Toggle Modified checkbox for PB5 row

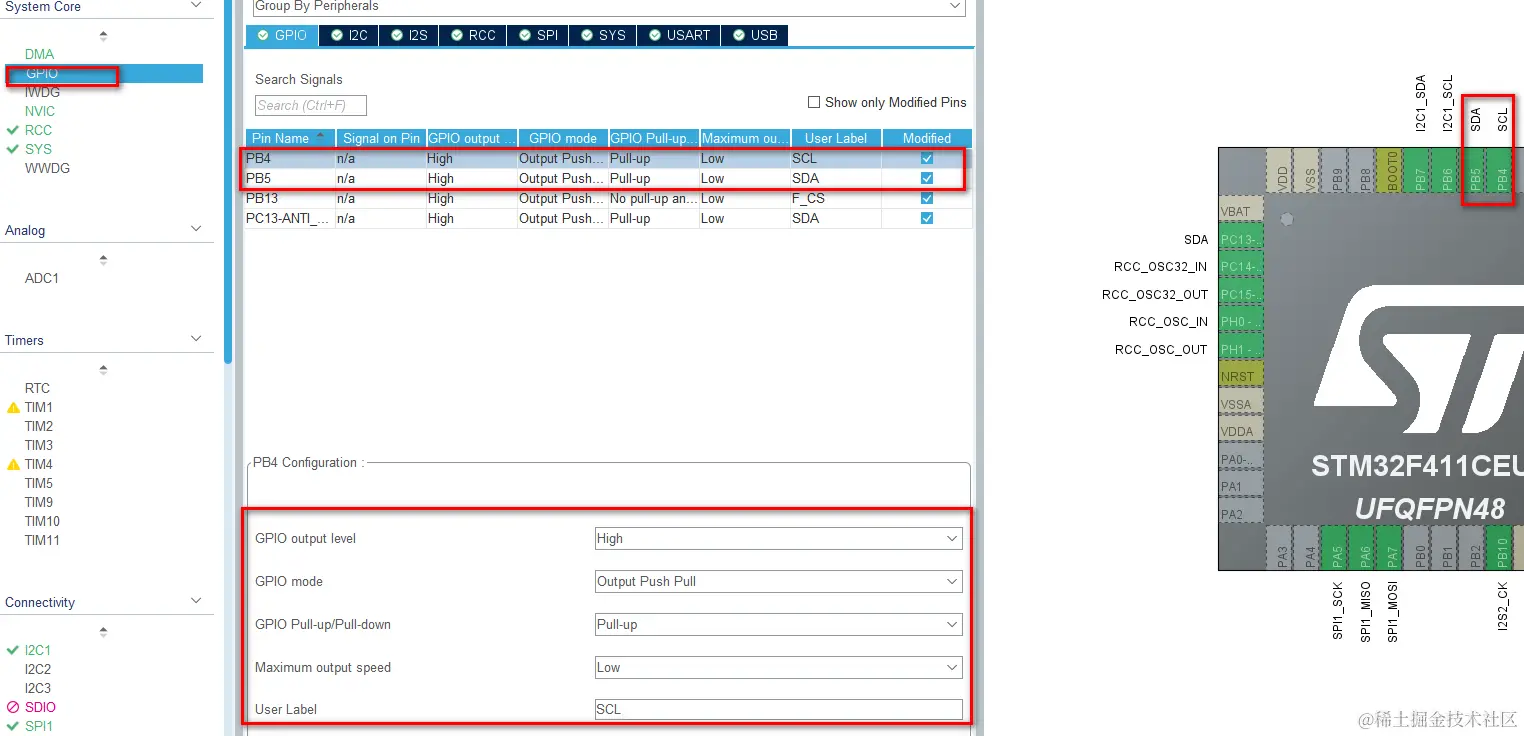(x=927, y=178)
